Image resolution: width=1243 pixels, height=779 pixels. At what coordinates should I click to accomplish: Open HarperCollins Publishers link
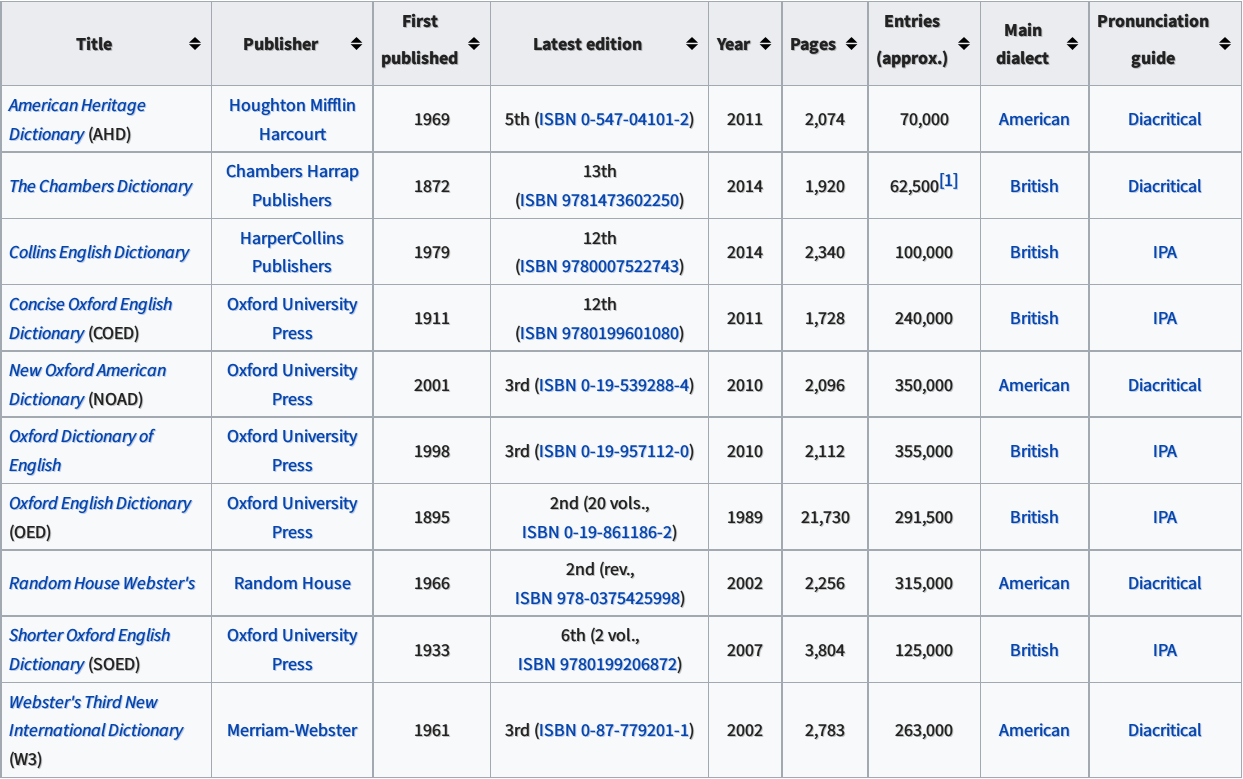292,252
